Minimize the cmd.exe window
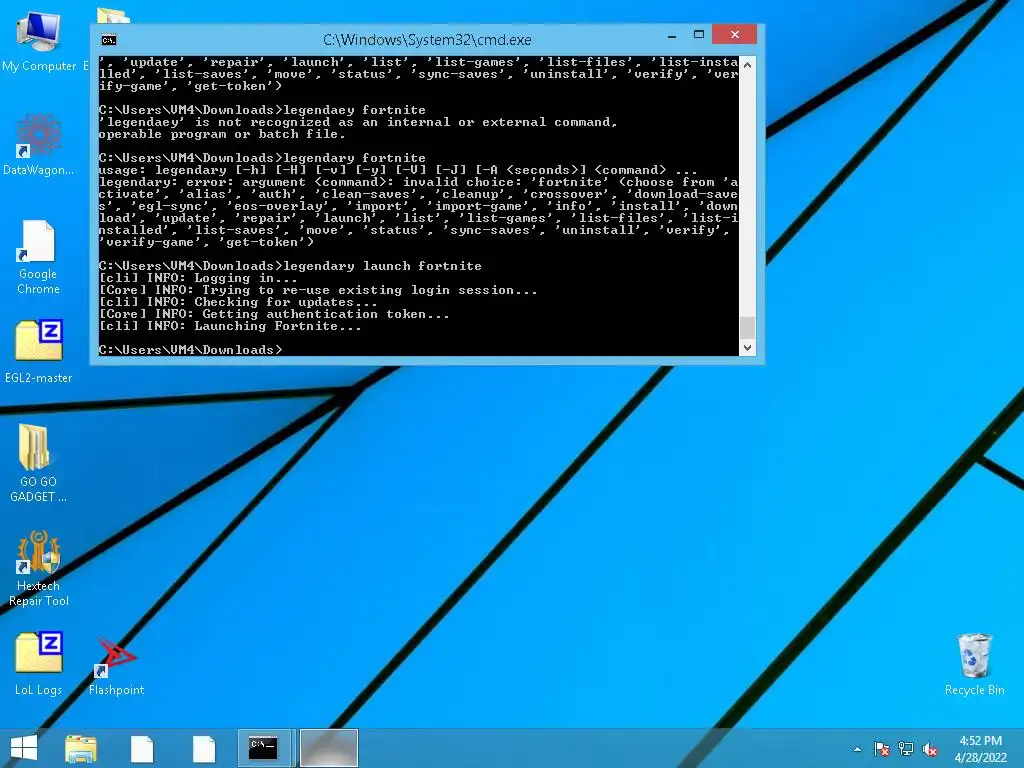The image size is (1024, 768). (x=672, y=35)
